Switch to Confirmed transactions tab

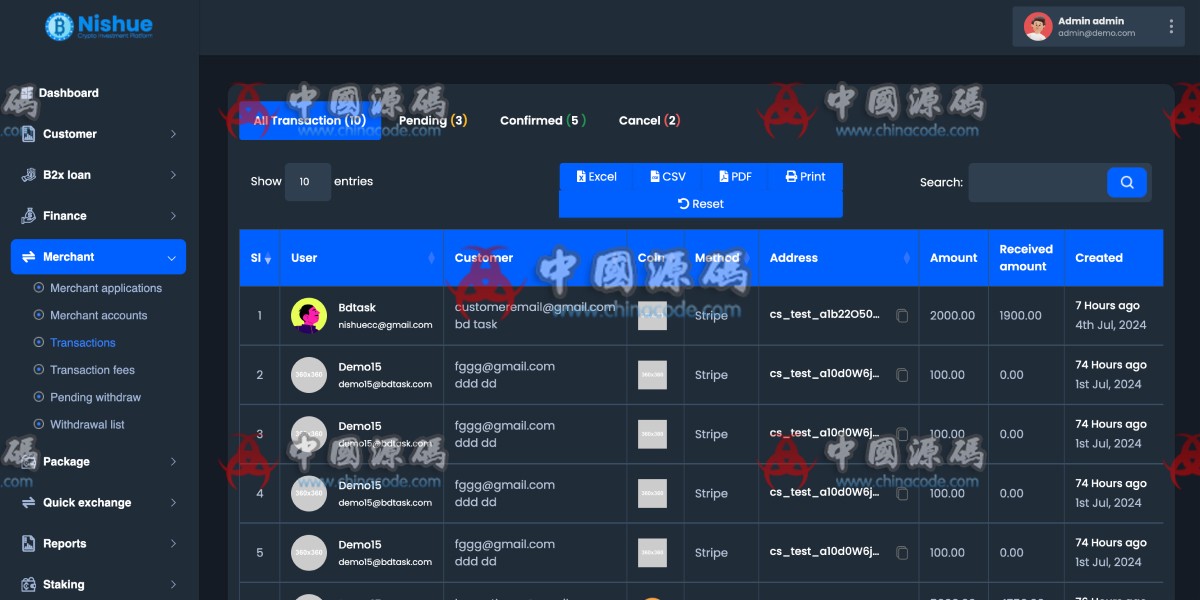pyautogui.click(x=542, y=121)
